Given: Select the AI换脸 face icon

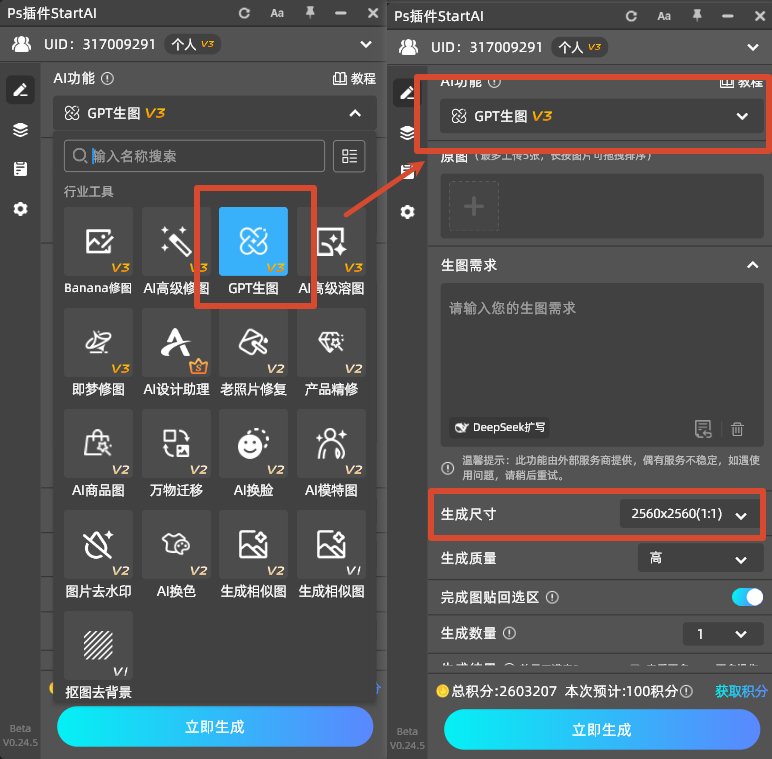Looking at the screenshot, I should point(253,443).
